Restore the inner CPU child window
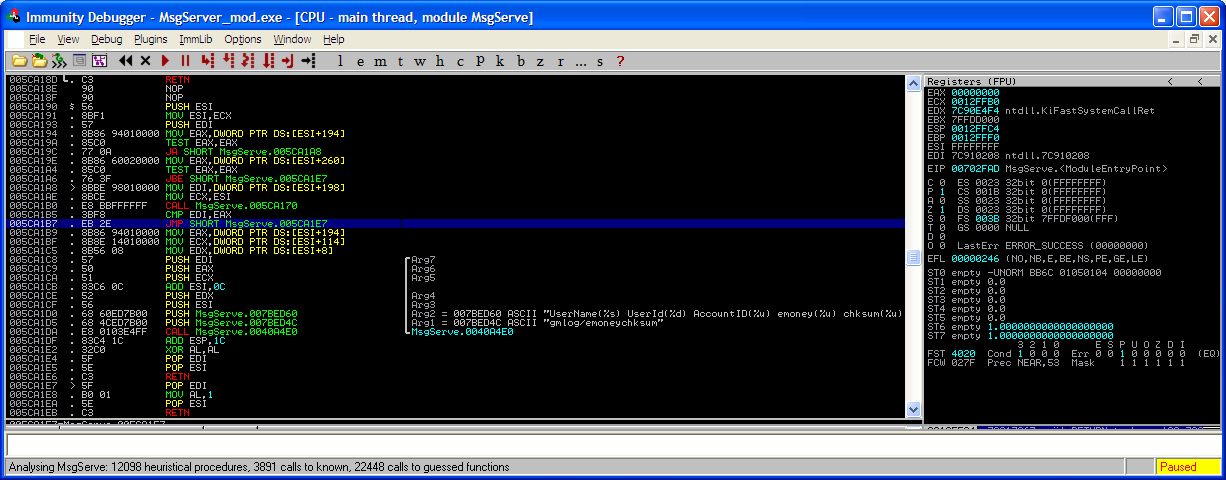 (x=1196, y=40)
